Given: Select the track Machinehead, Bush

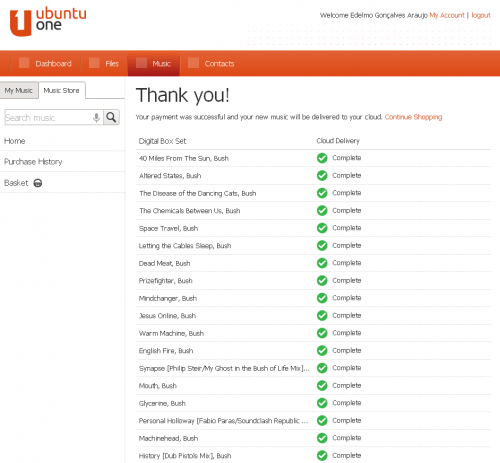Looking at the screenshot, I should coord(168,438).
